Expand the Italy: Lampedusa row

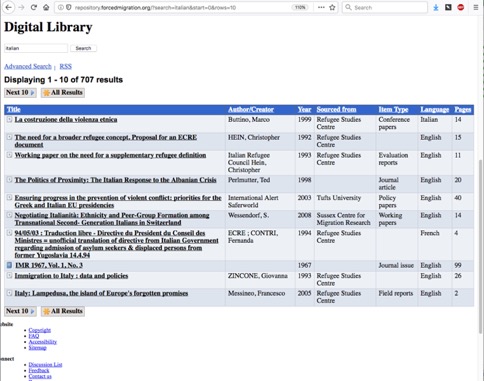[9, 293]
